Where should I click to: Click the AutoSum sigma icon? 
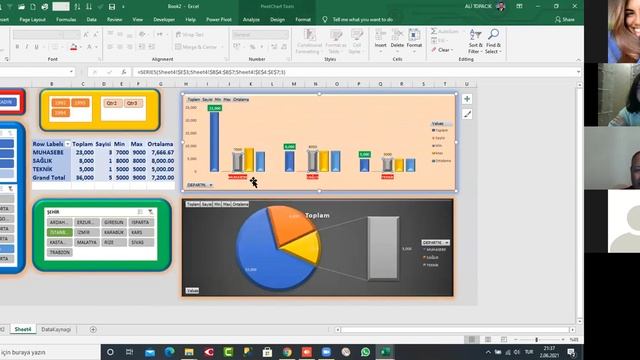[x=434, y=31]
